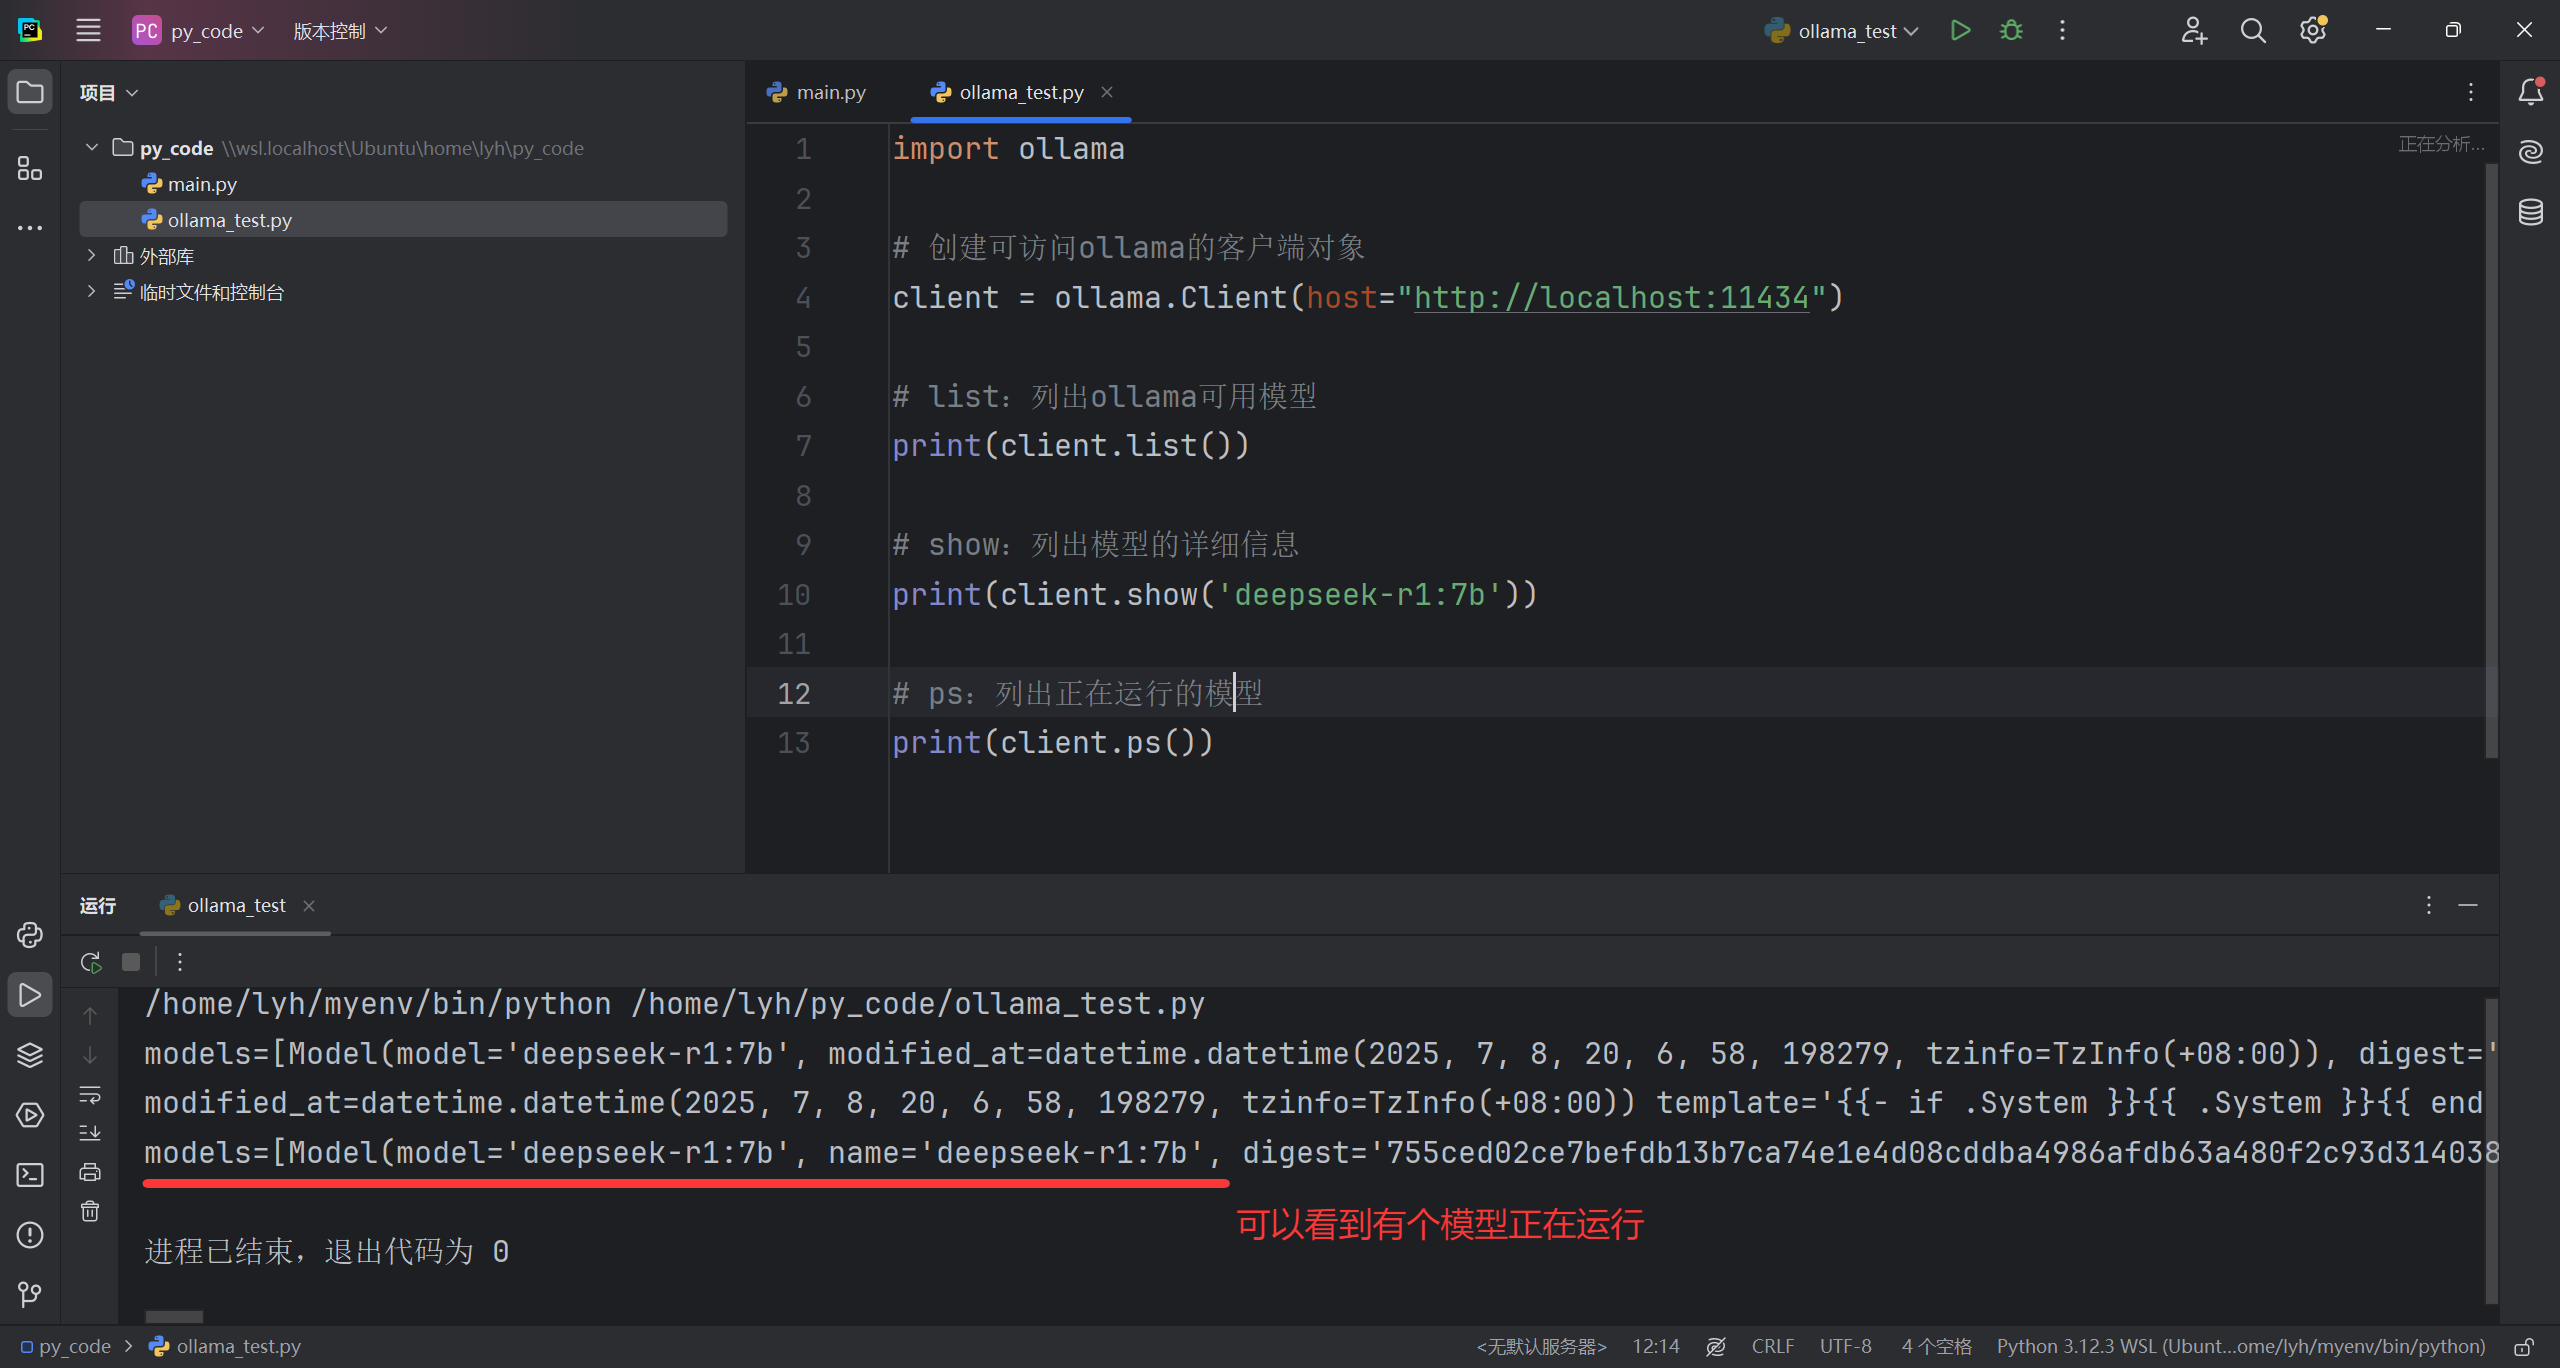Open the Problems tool window
This screenshot has height=1368, width=2560.
point(30,1235)
